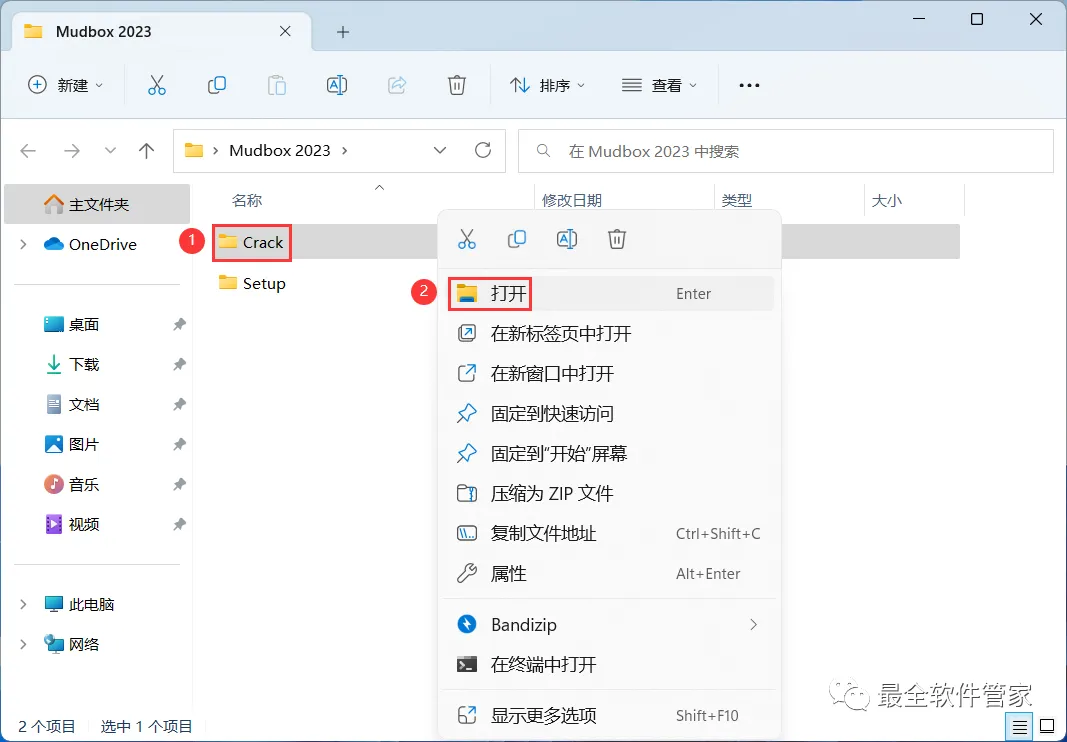This screenshot has height=742, width=1067.
Task: Expand the OneDrive tree node
Action: [x=23, y=244]
